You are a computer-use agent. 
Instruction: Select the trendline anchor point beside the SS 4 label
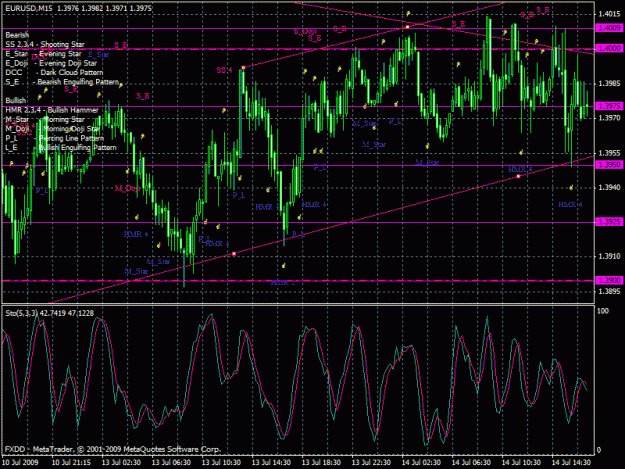pos(243,68)
